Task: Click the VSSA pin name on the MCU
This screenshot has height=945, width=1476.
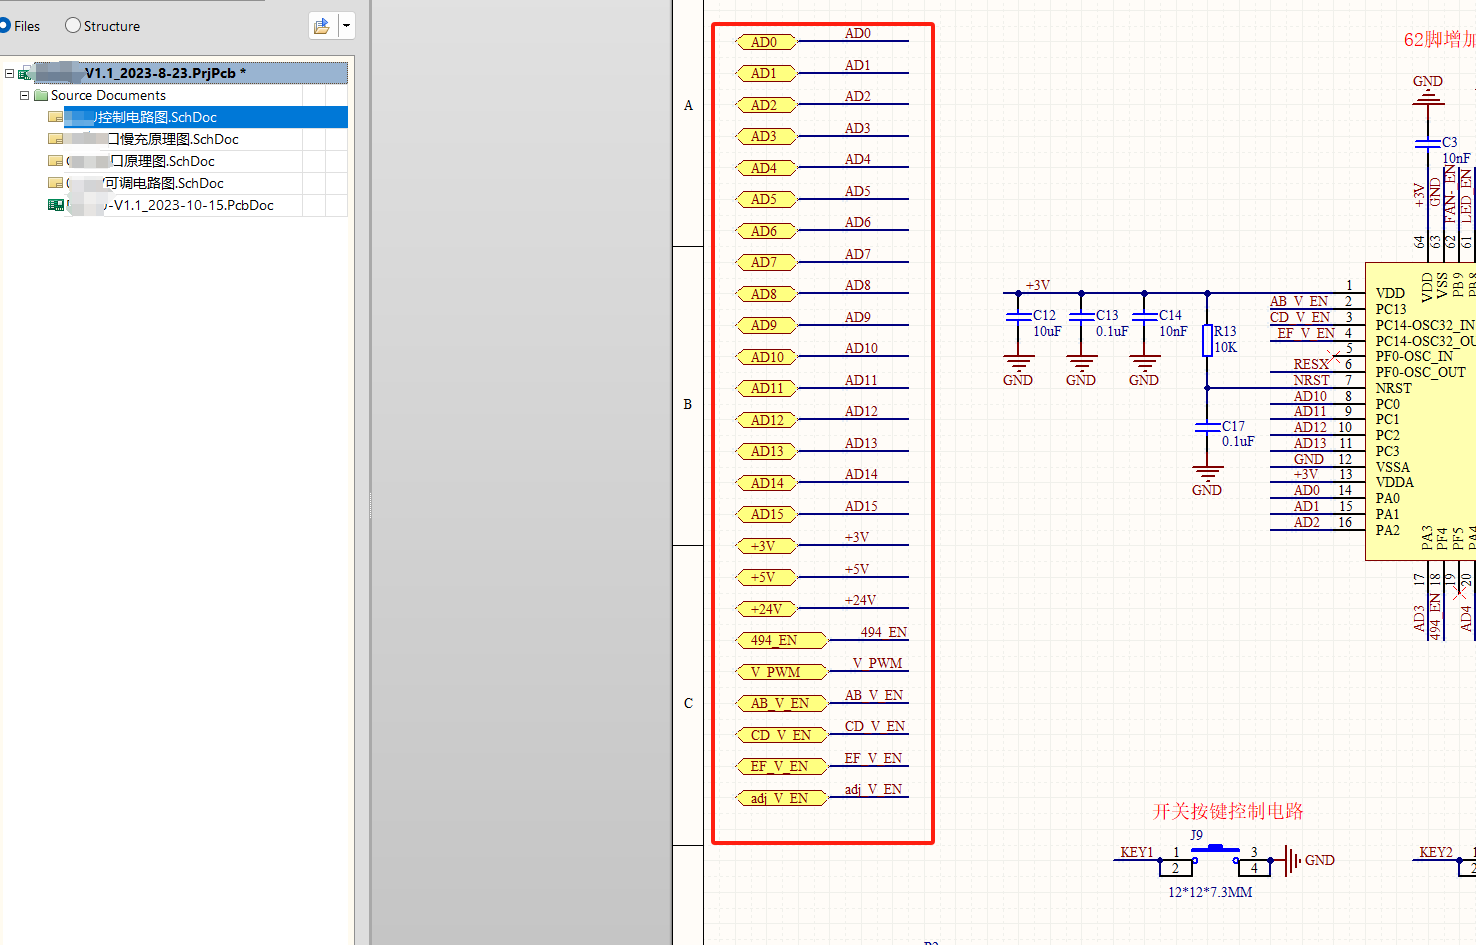Action: [1392, 467]
